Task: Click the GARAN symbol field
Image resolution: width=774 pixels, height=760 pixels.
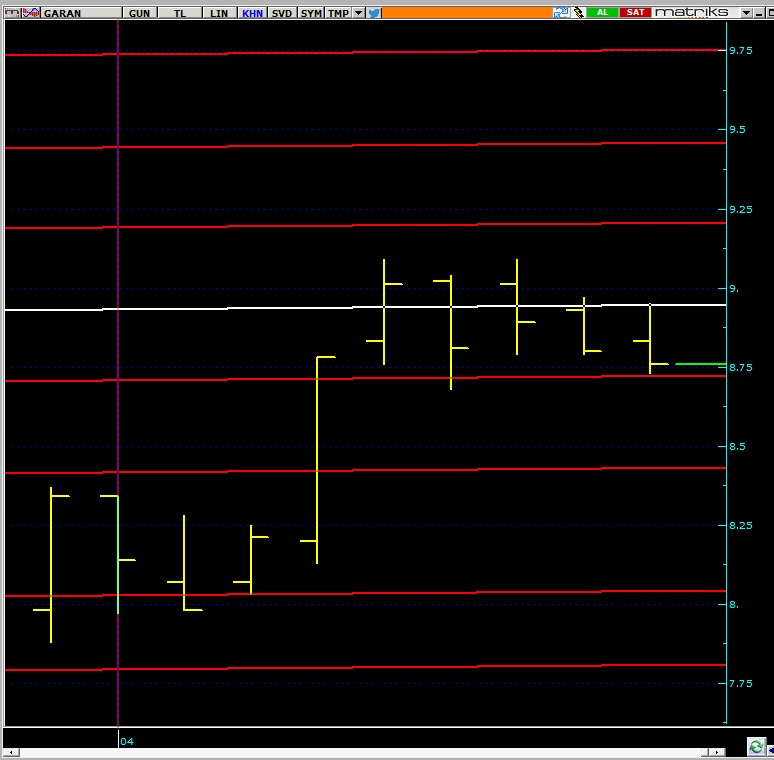Action: (x=81, y=13)
